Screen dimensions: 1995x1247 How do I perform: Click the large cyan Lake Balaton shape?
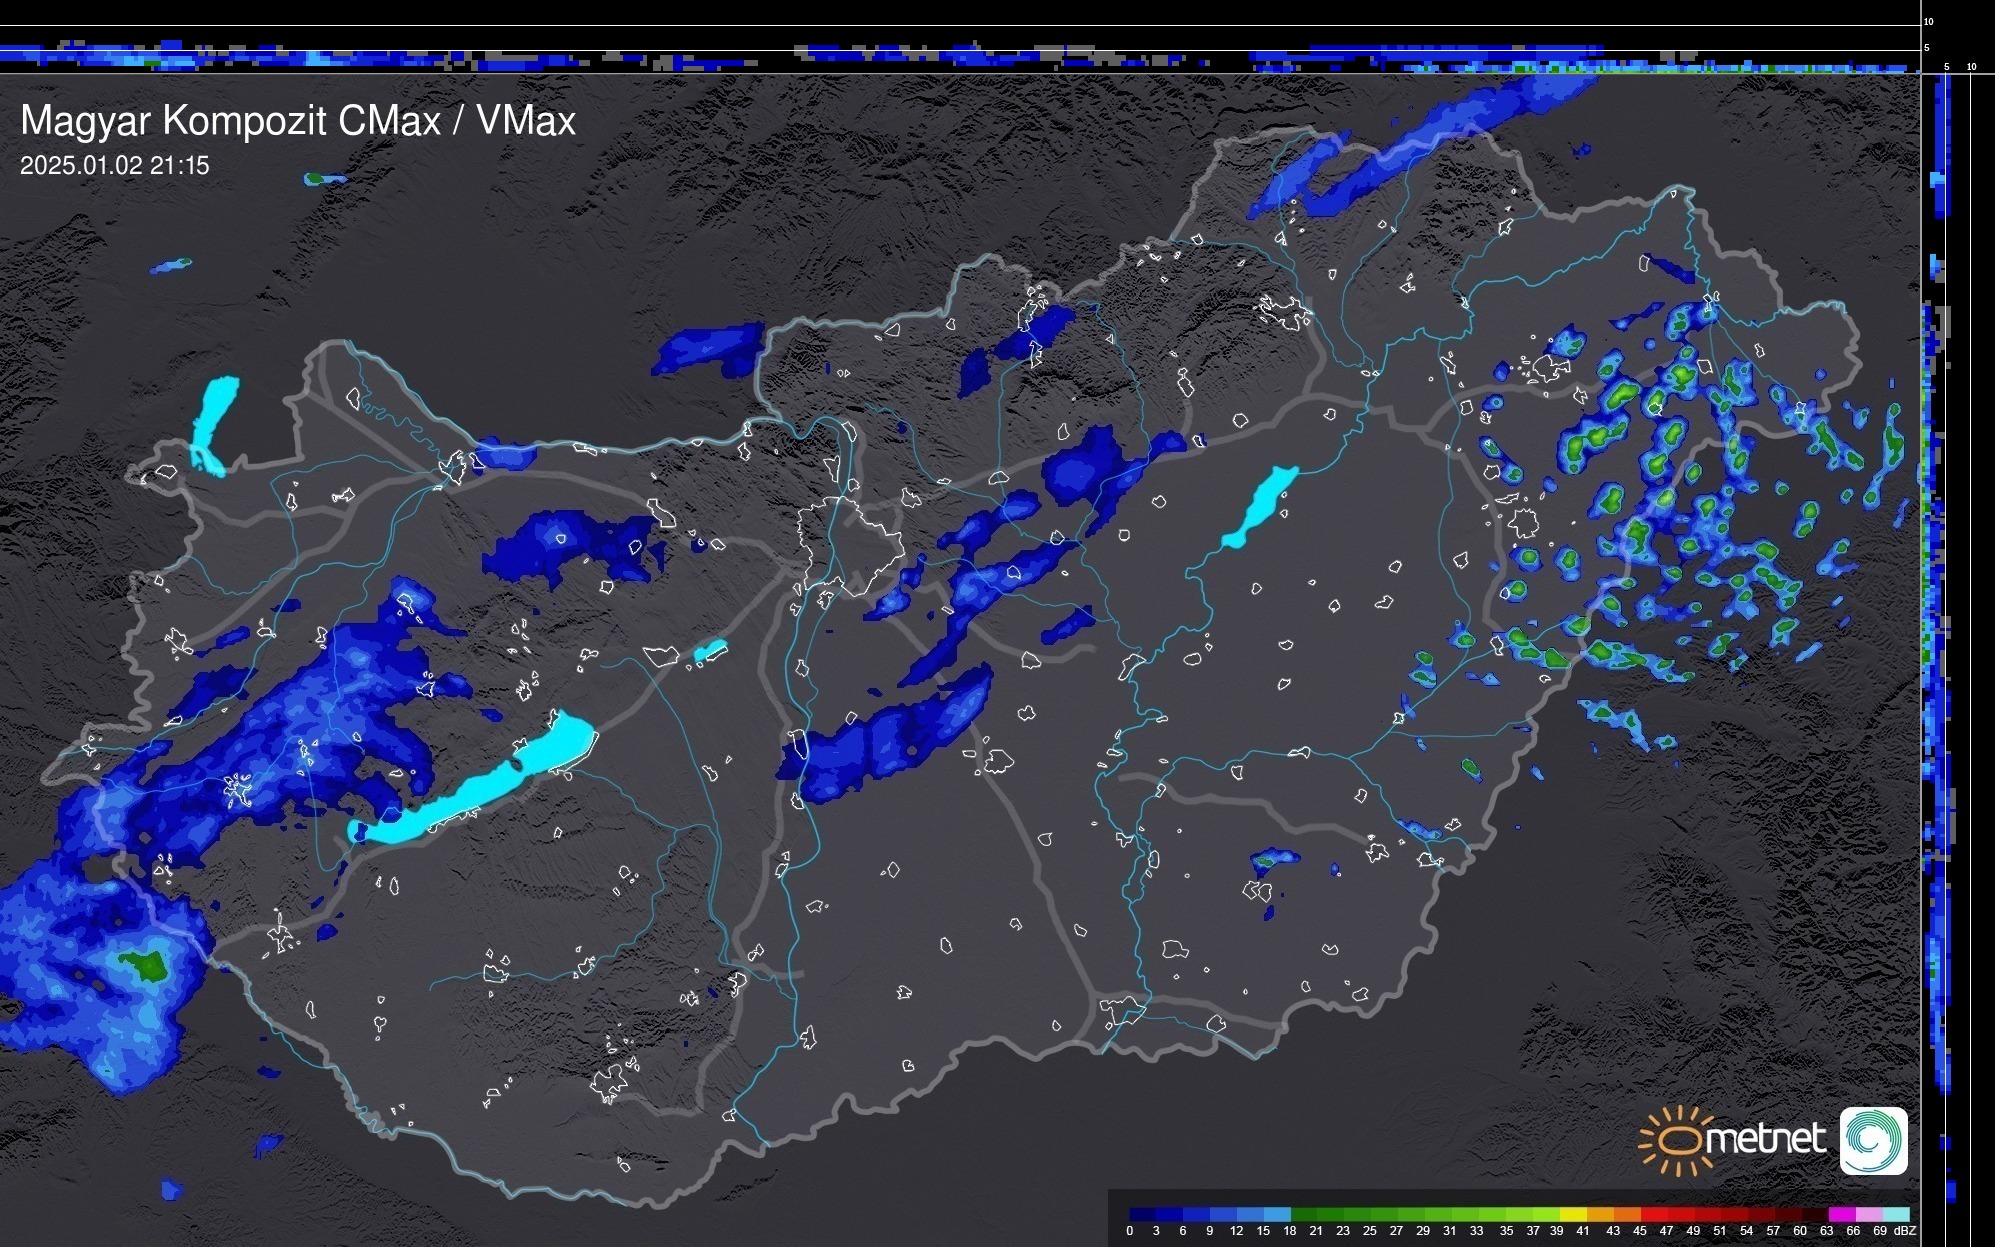tap(480, 790)
